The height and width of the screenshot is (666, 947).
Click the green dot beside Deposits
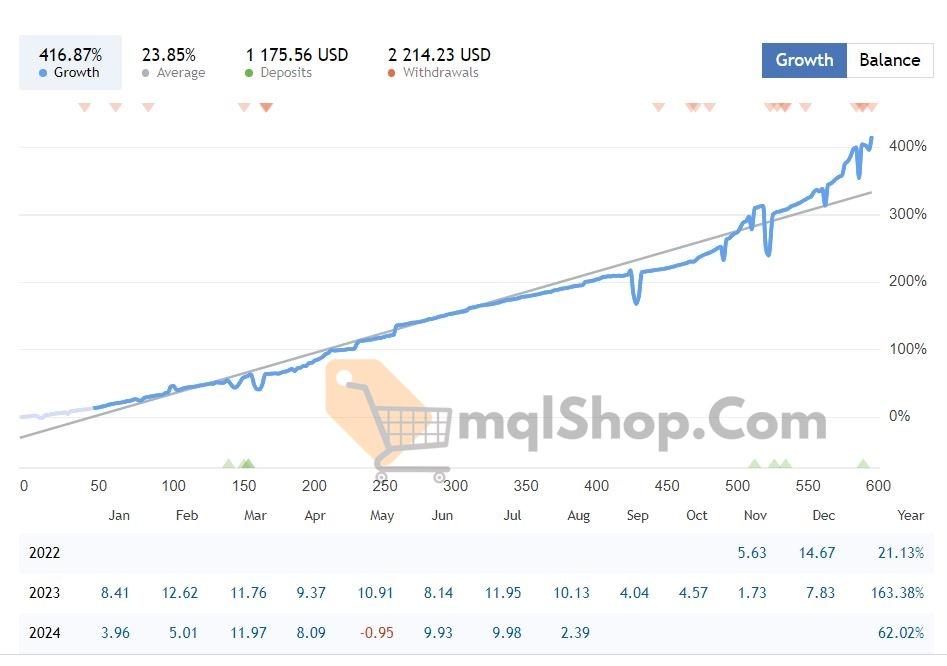[249, 73]
